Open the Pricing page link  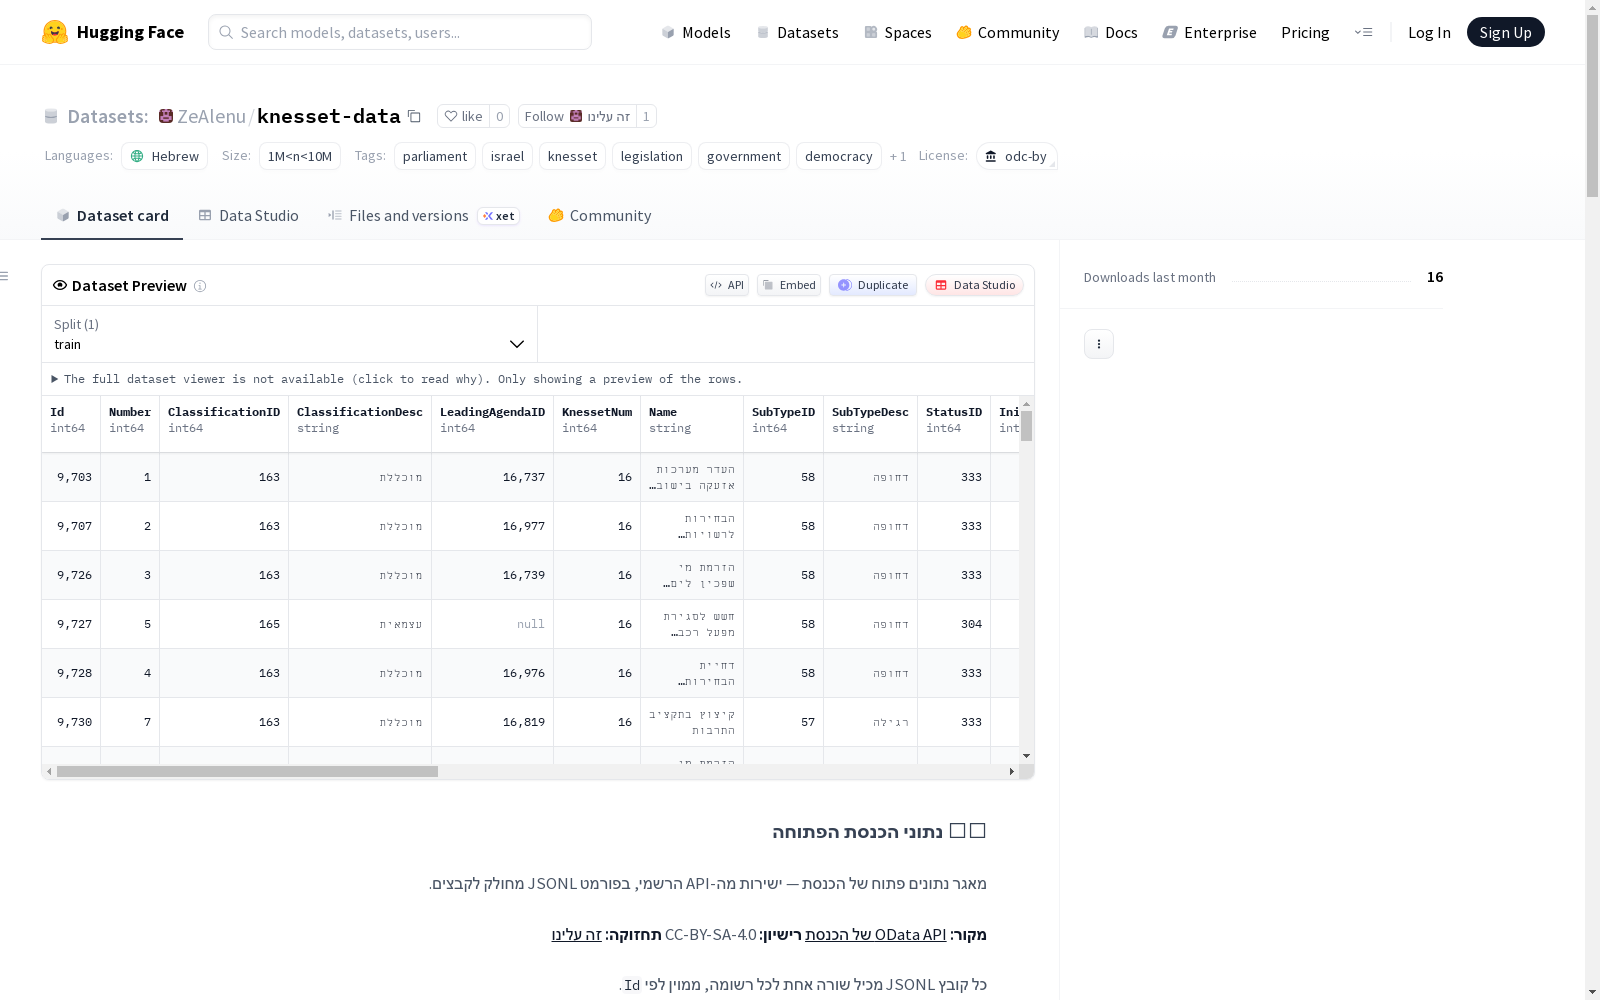tap(1305, 32)
